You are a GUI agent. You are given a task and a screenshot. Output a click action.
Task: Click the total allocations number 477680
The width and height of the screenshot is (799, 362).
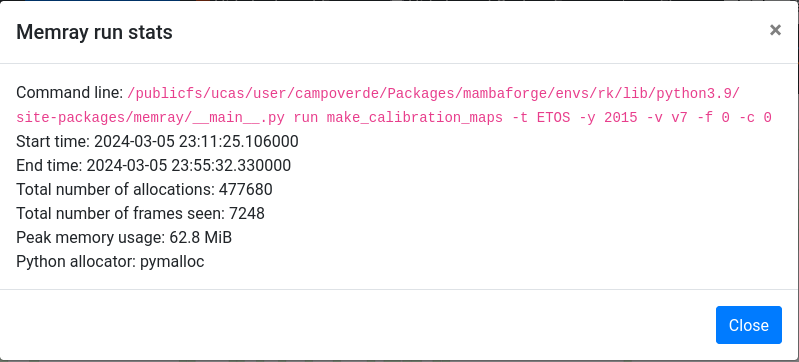coord(246,189)
